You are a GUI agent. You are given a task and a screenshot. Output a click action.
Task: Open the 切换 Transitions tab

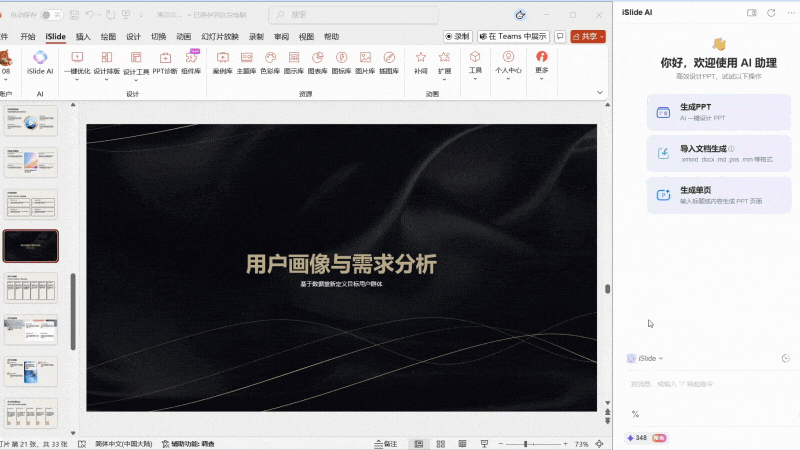click(x=158, y=36)
